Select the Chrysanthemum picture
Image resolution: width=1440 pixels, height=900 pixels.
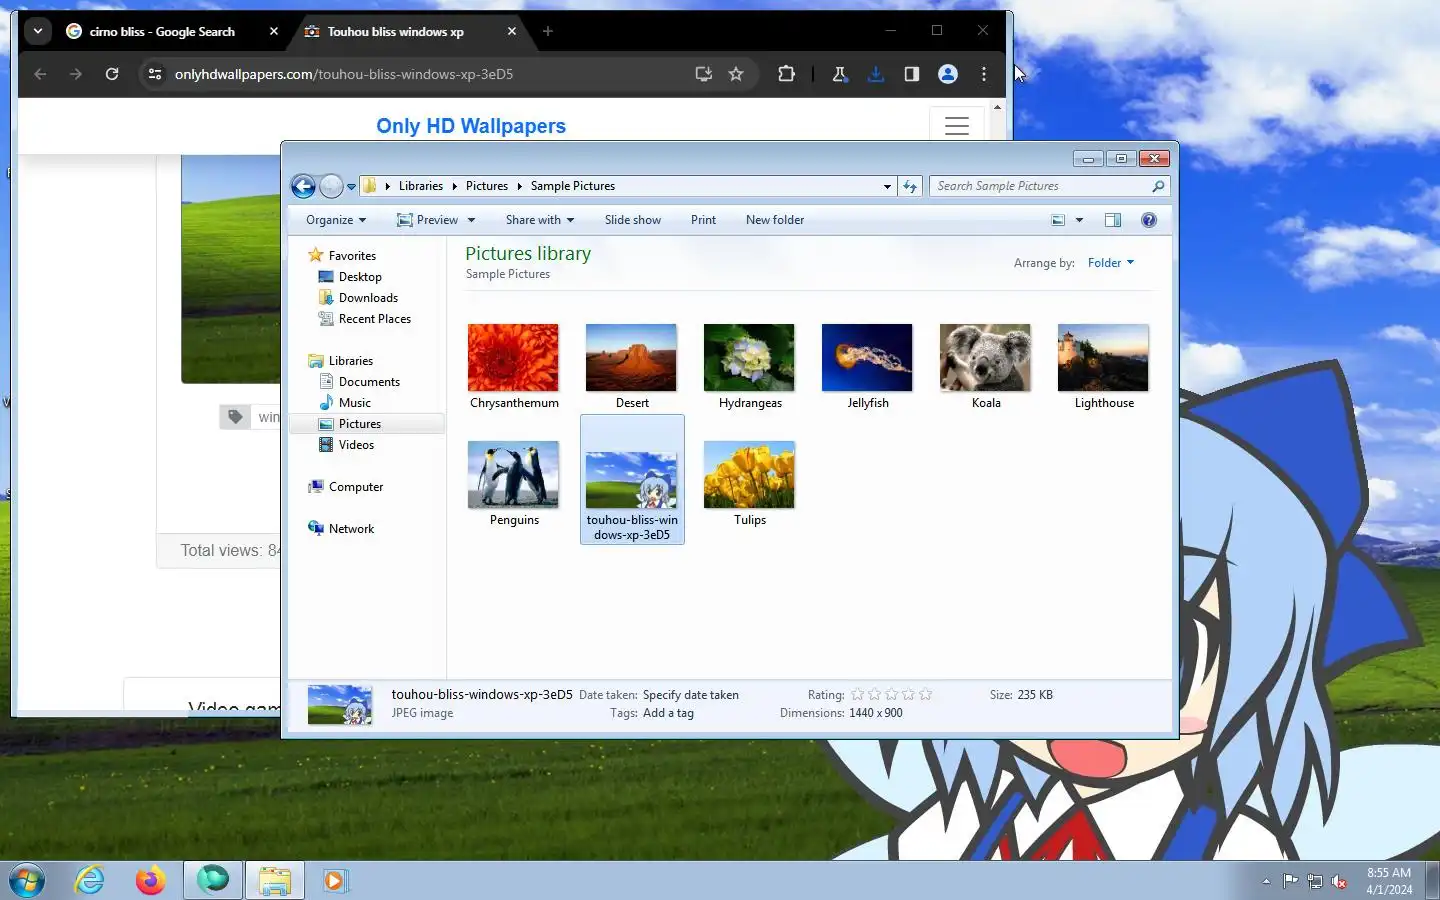[x=514, y=366]
